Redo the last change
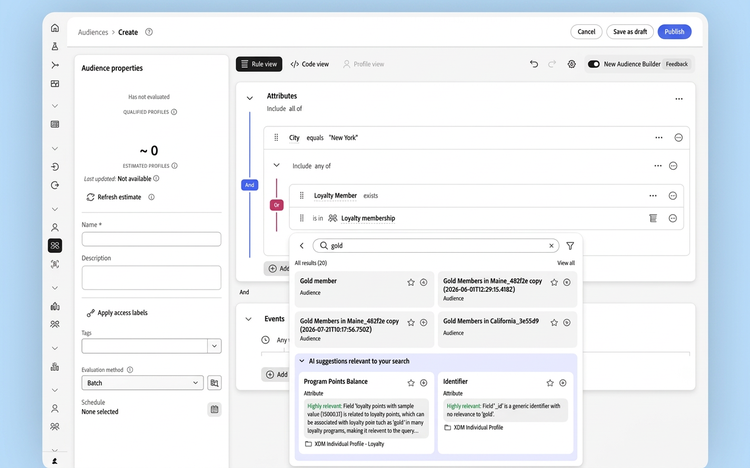Viewport: 750px width, 468px height. click(x=552, y=64)
